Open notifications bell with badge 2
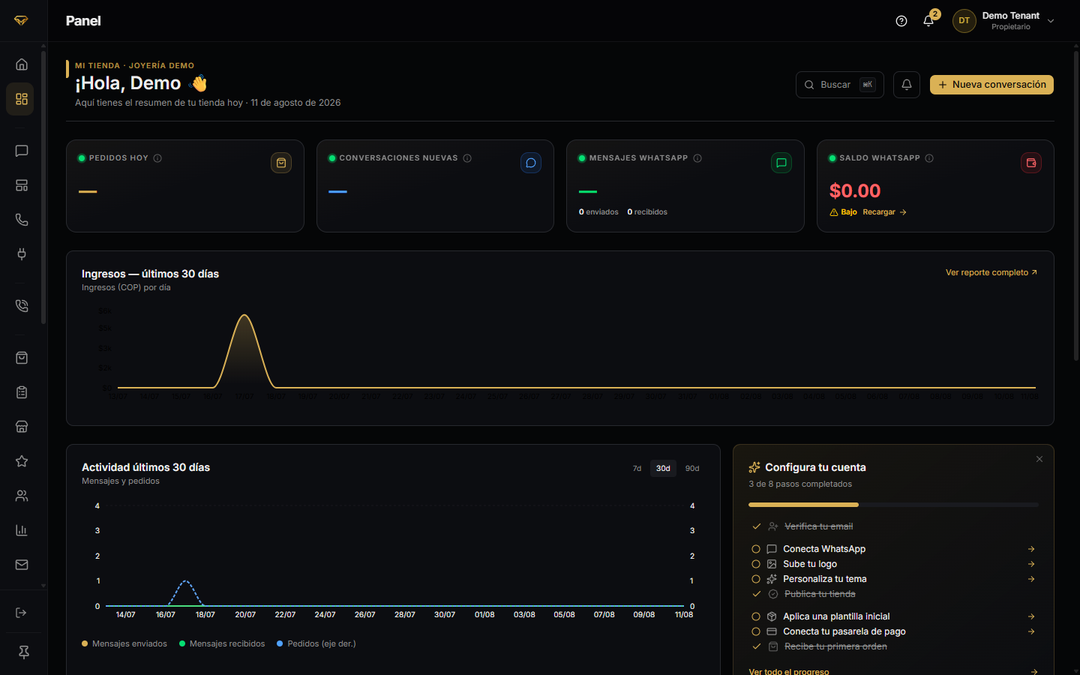1080x675 pixels. (x=928, y=21)
